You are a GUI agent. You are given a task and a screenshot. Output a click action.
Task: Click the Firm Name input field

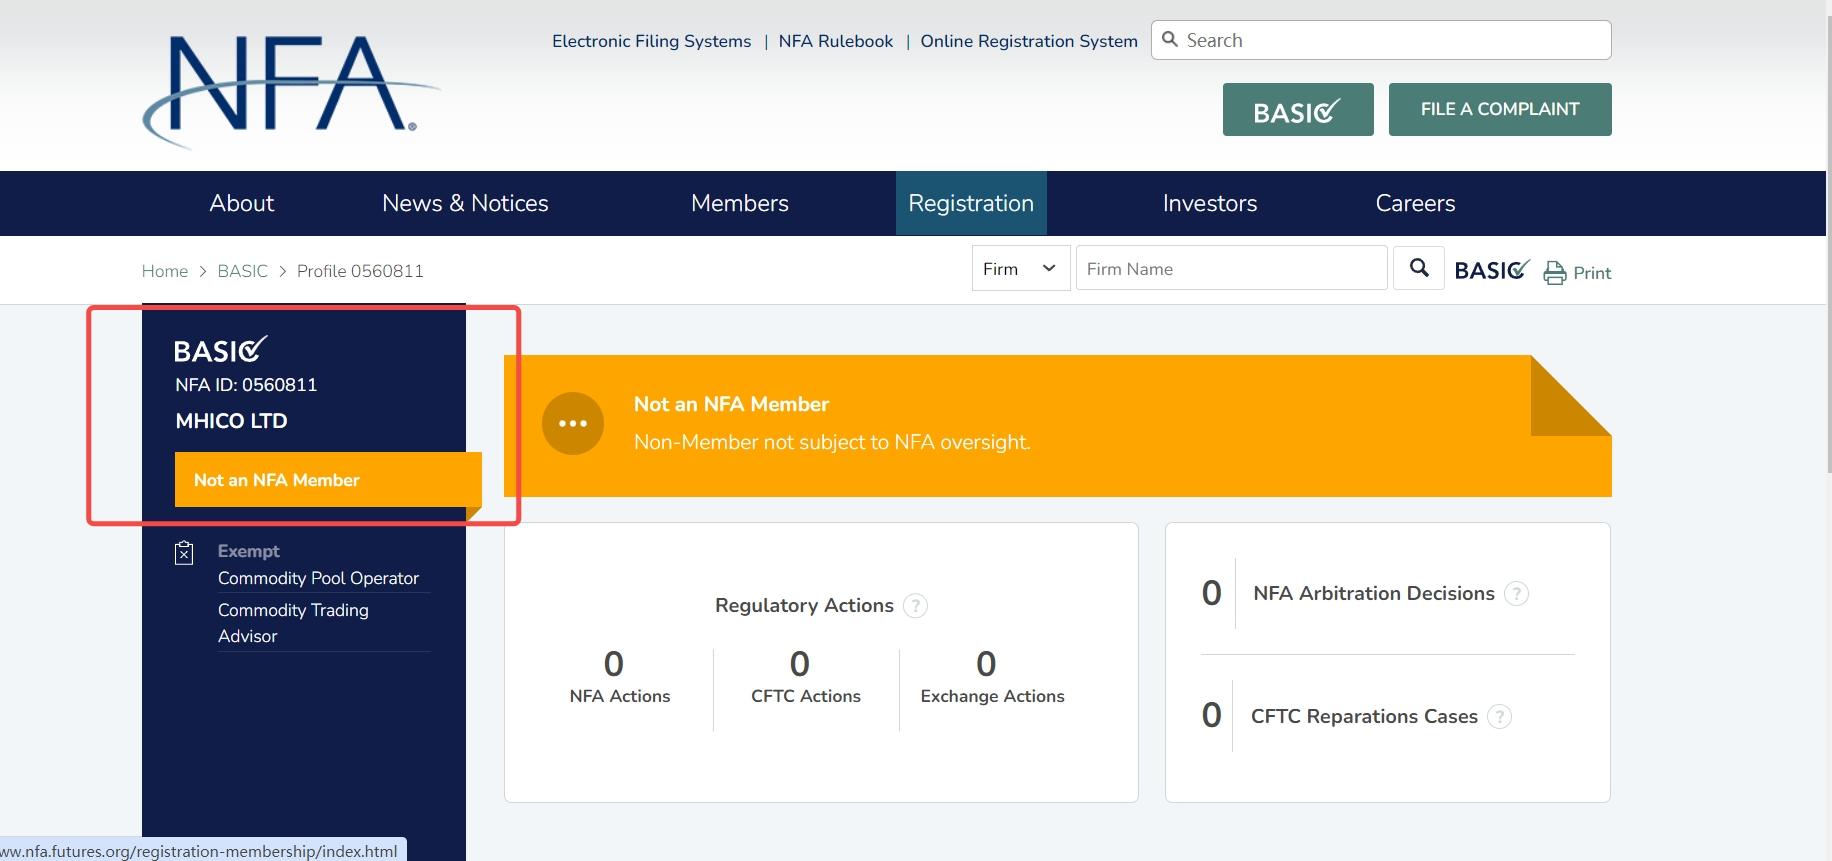pos(1232,268)
